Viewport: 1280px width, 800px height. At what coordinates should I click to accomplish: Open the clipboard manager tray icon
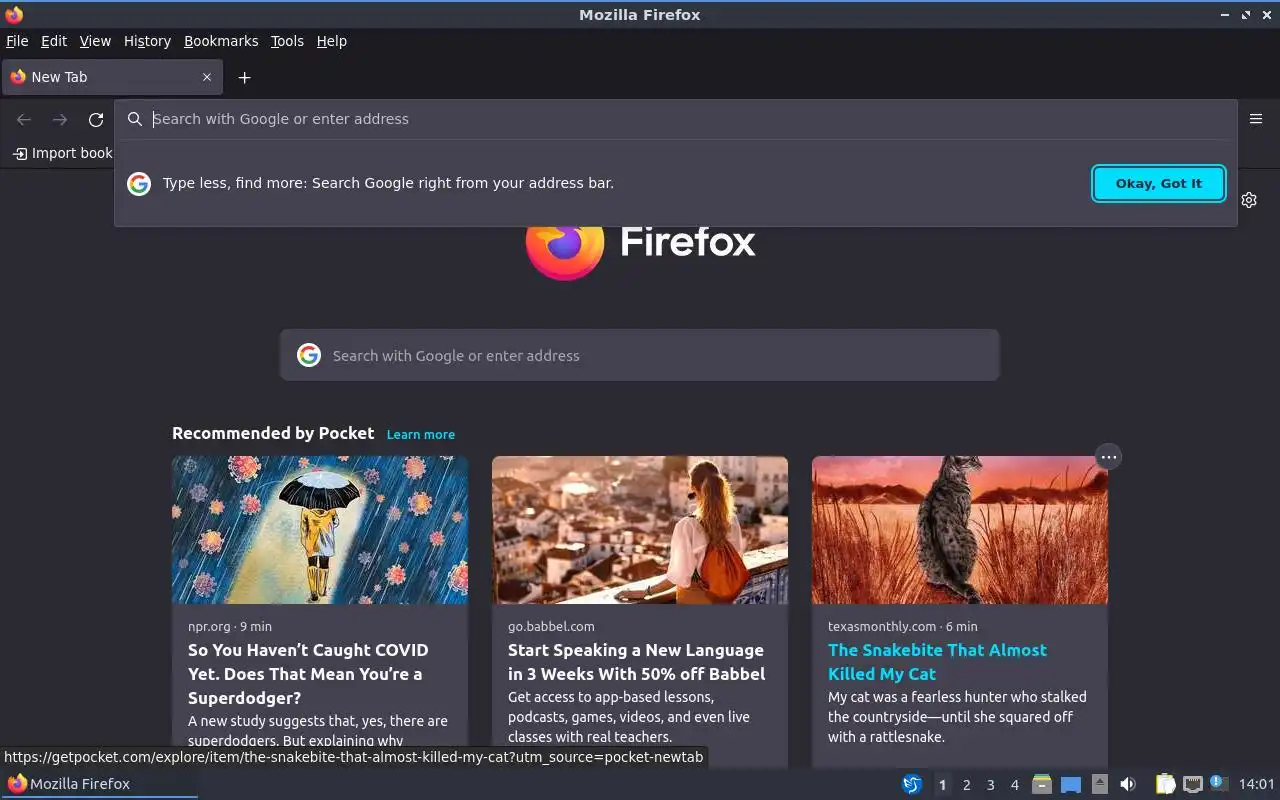1165,784
